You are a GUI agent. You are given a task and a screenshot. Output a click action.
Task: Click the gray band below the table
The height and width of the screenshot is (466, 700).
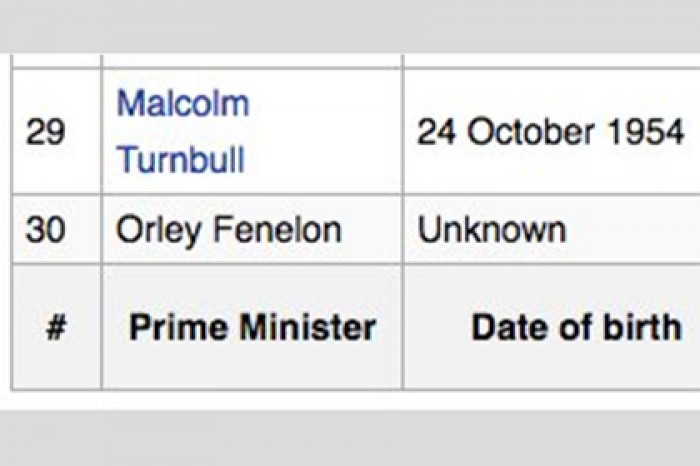click(x=350, y=438)
